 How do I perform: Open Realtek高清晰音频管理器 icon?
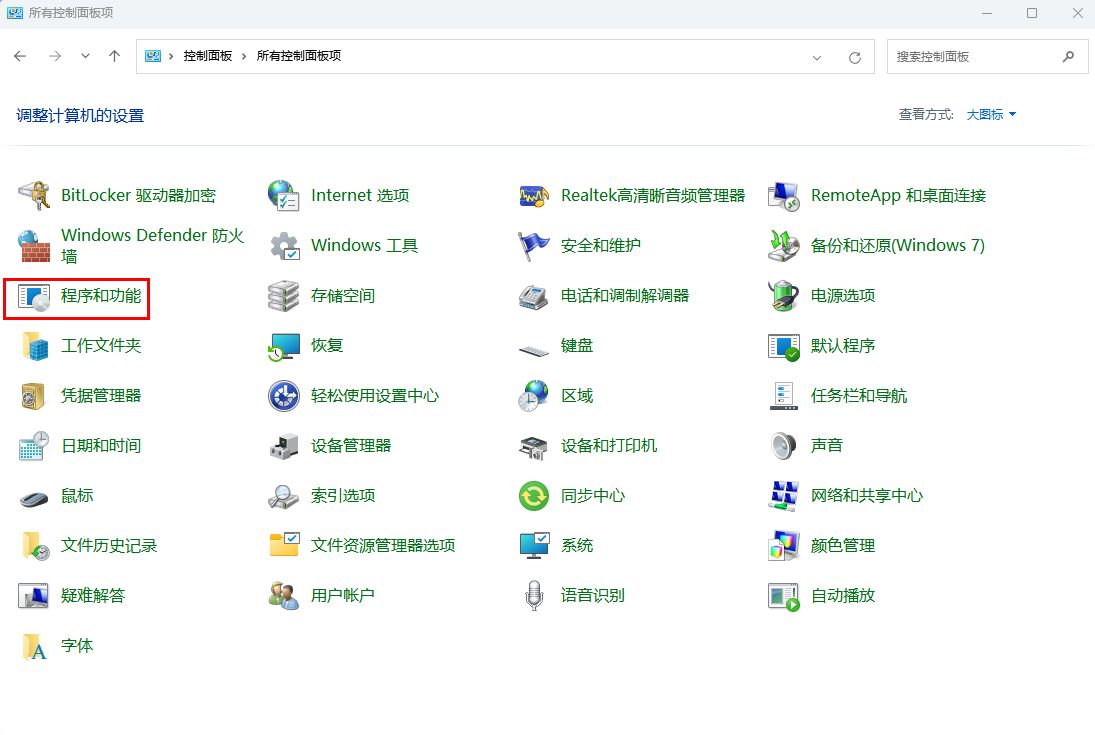(534, 196)
